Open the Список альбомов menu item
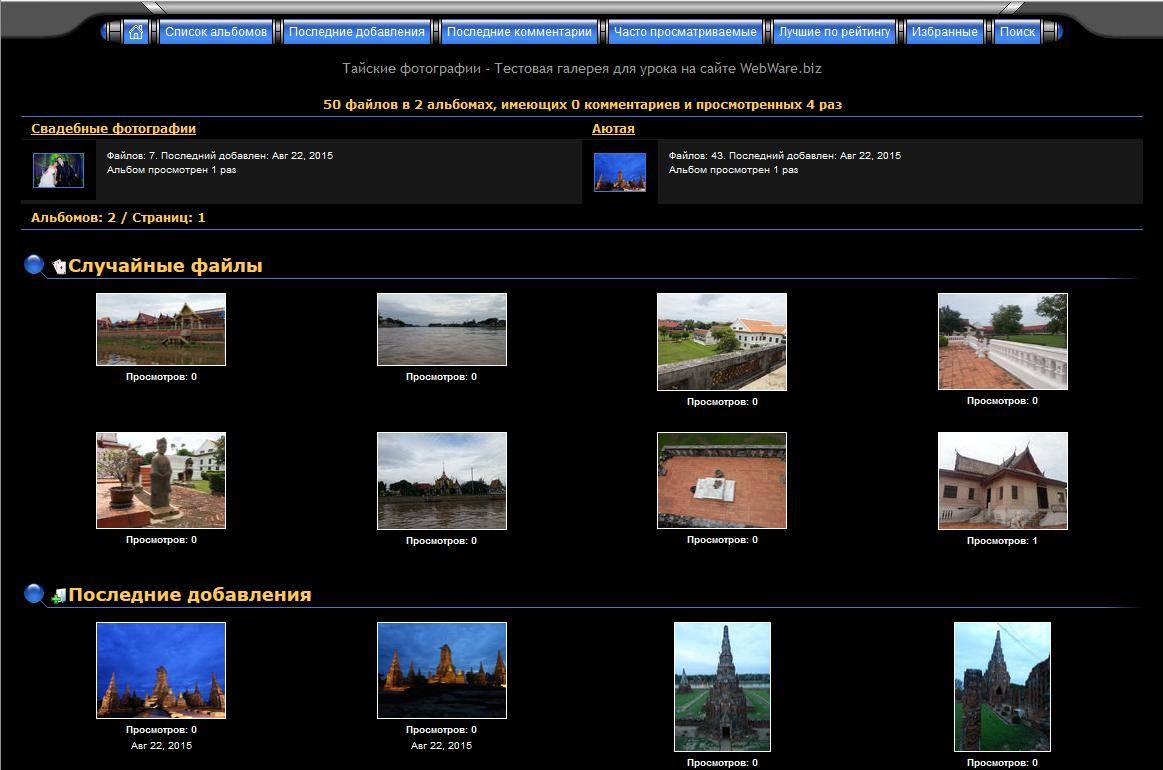The width and height of the screenshot is (1163, 770). point(216,32)
